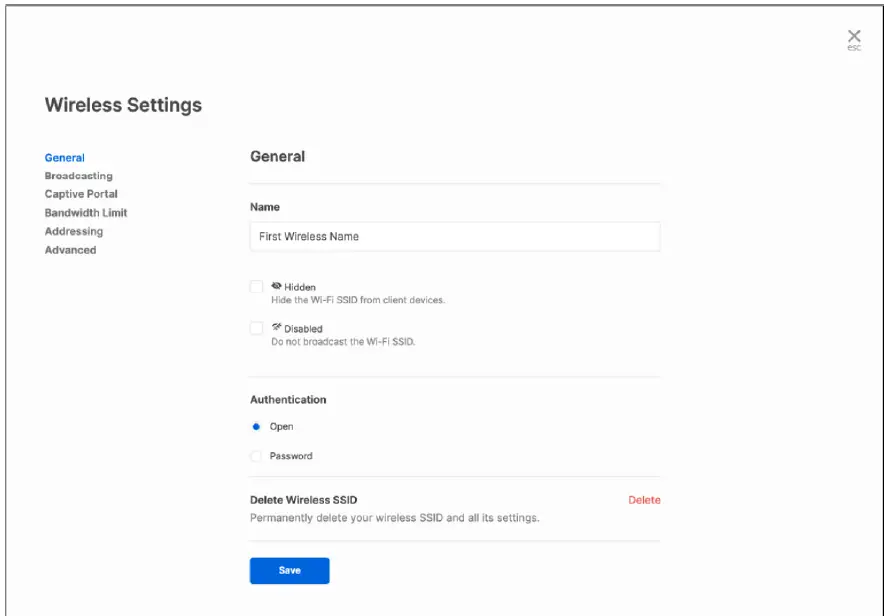The height and width of the screenshot is (616, 885).
Task: Close the Wireless Settings dialog with X
Action: [x=853, y=37]
